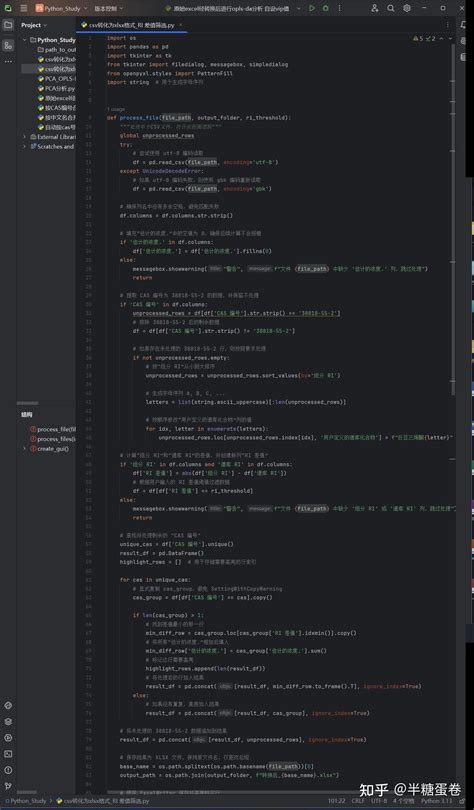Open the Notifications bell icon
This screenshot has height=810, width=474.
click(x=464, y=25)
